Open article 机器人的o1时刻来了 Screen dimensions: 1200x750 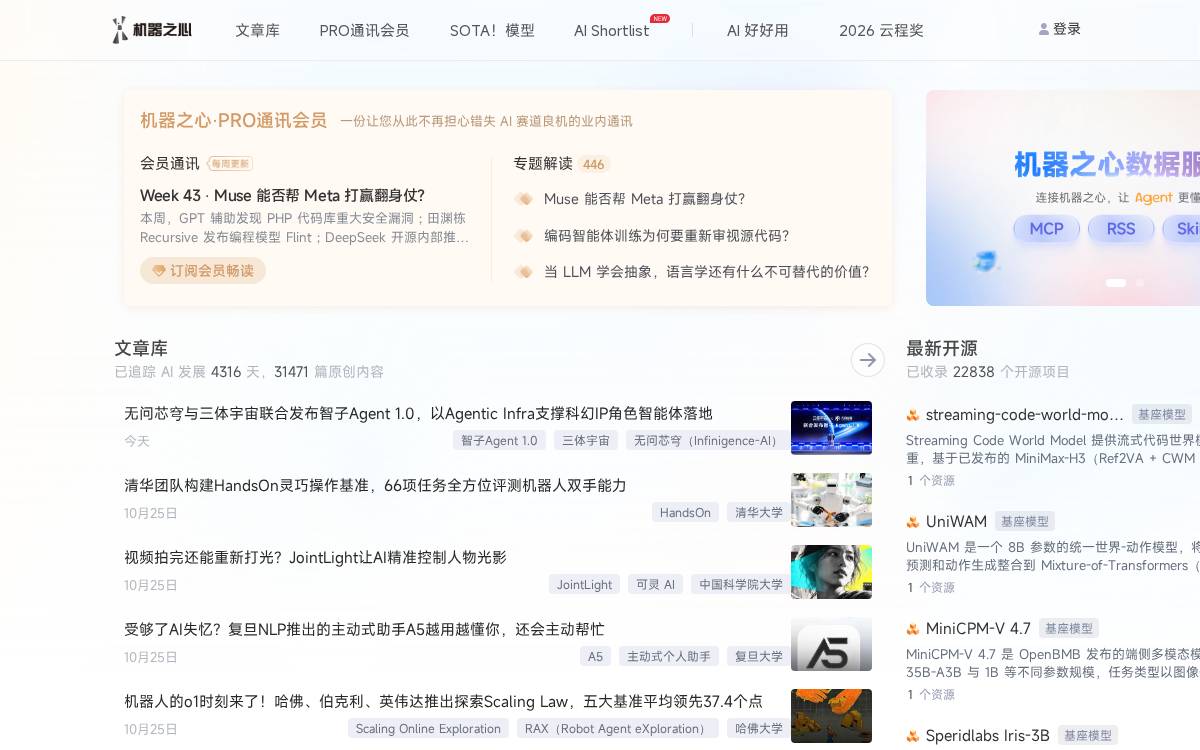pos(443,701)
